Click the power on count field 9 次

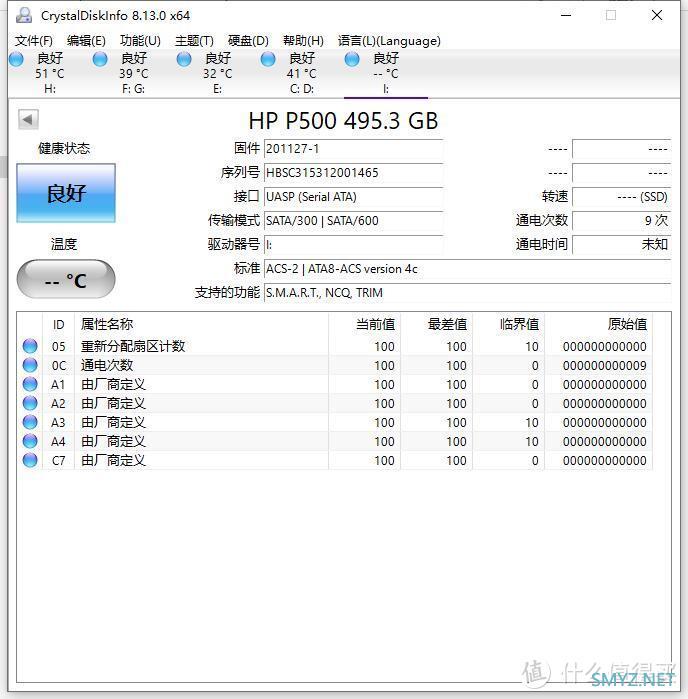(621, 221)
